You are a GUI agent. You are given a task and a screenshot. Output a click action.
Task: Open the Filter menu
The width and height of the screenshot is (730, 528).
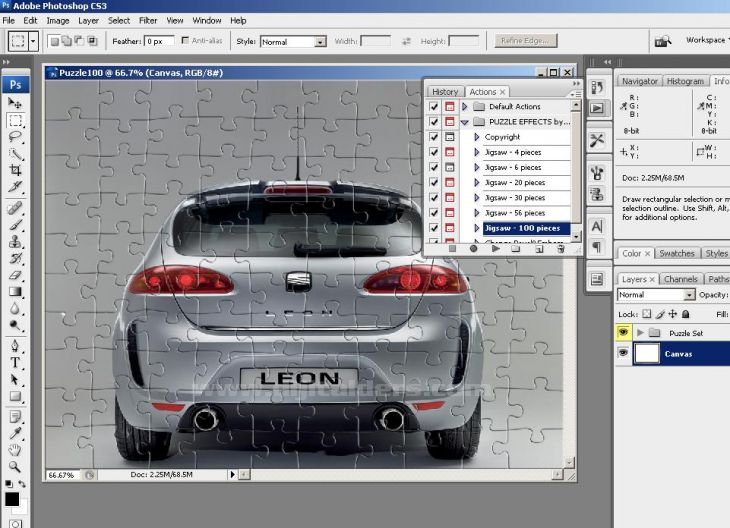click(148, 20)
